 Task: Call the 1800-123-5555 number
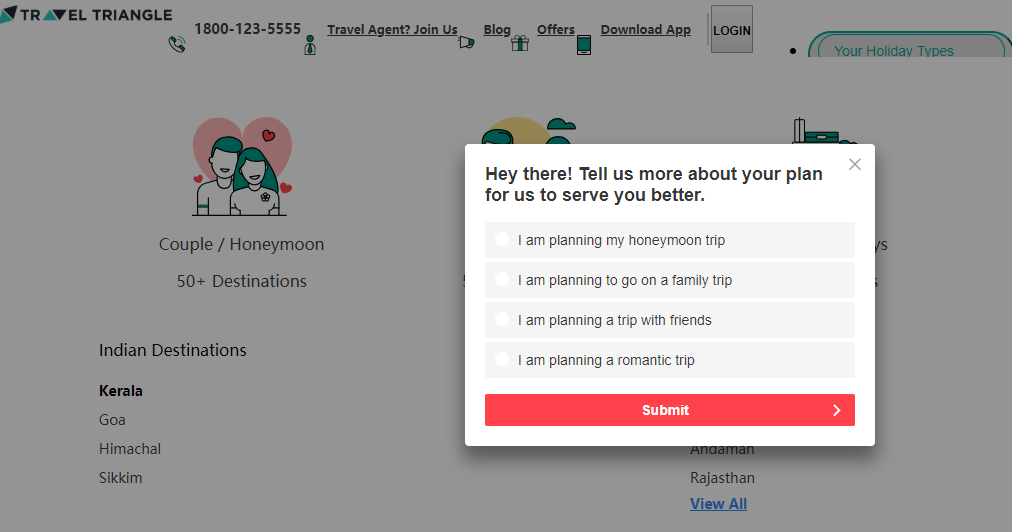click(x=247, y=29)
